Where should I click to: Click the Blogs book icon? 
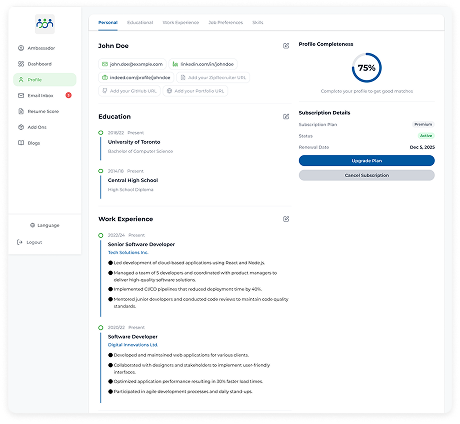click(21, 143)
